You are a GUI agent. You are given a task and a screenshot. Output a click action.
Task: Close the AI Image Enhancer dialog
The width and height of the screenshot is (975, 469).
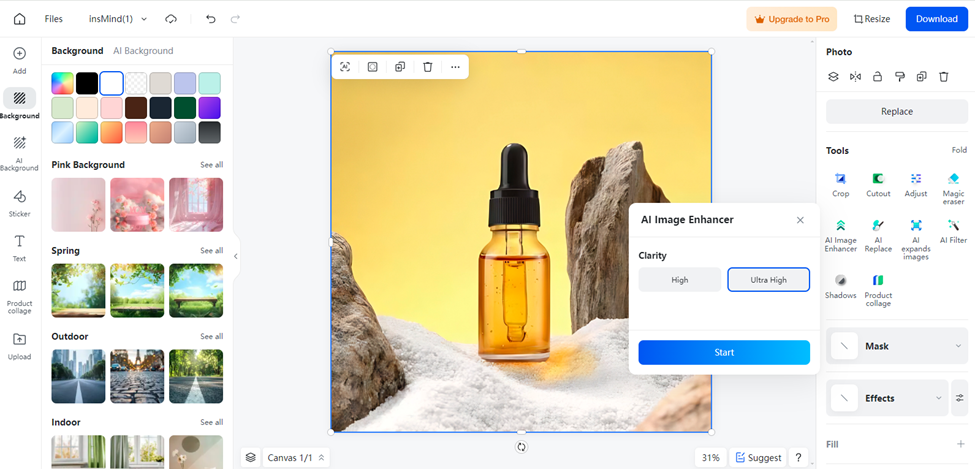coord(800,220)
